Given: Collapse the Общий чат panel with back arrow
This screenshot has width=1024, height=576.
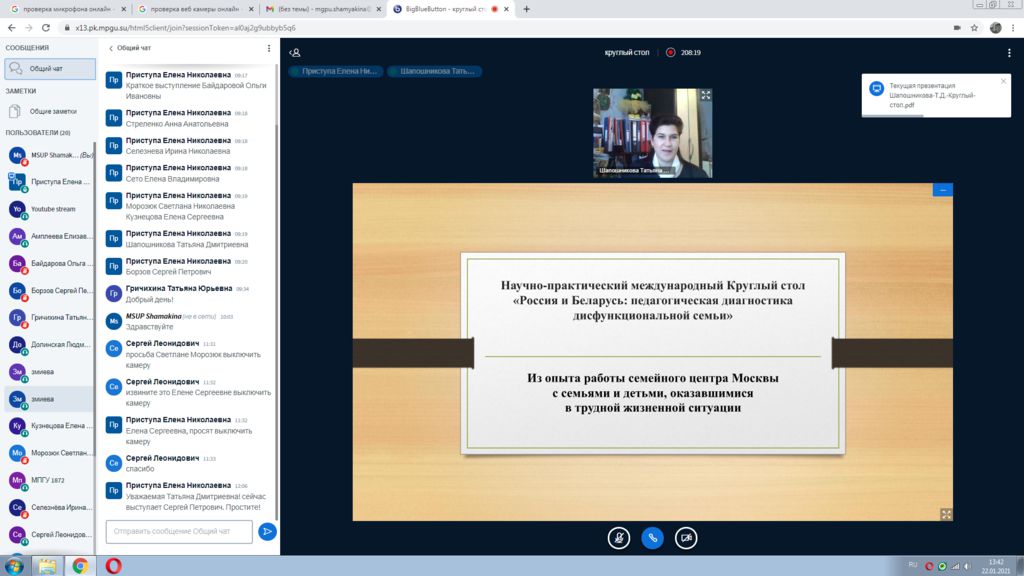Looking at the screenshot, I should (x=110, y=48).
